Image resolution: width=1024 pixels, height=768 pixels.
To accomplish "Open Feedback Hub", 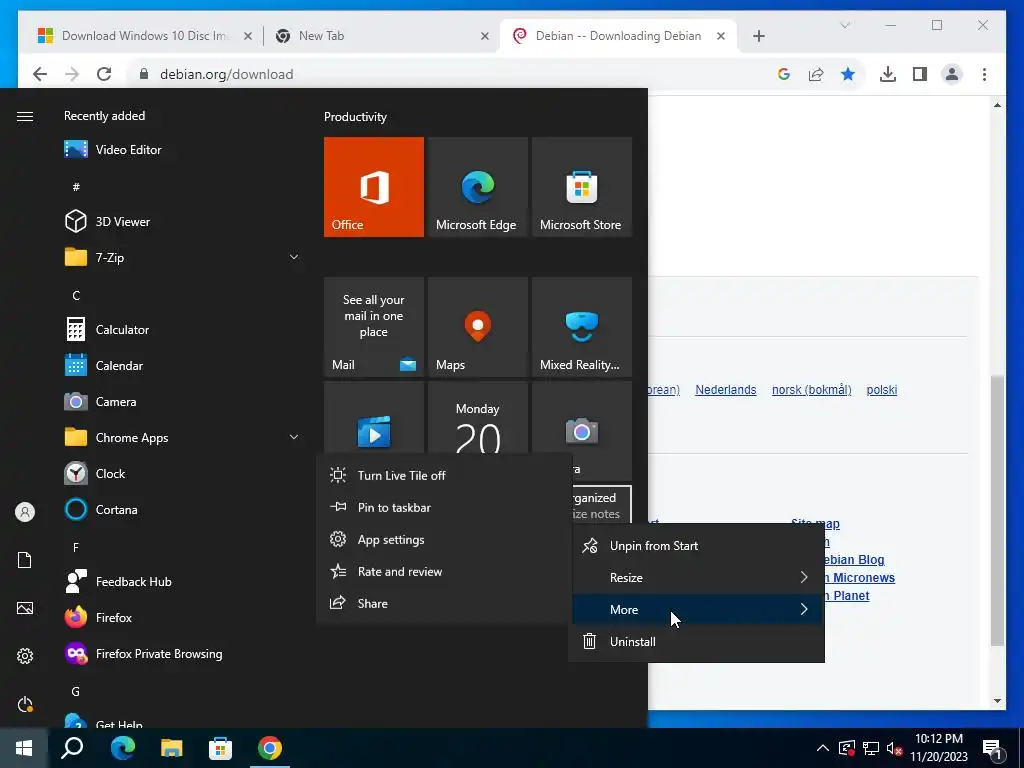I will point(181,581).
